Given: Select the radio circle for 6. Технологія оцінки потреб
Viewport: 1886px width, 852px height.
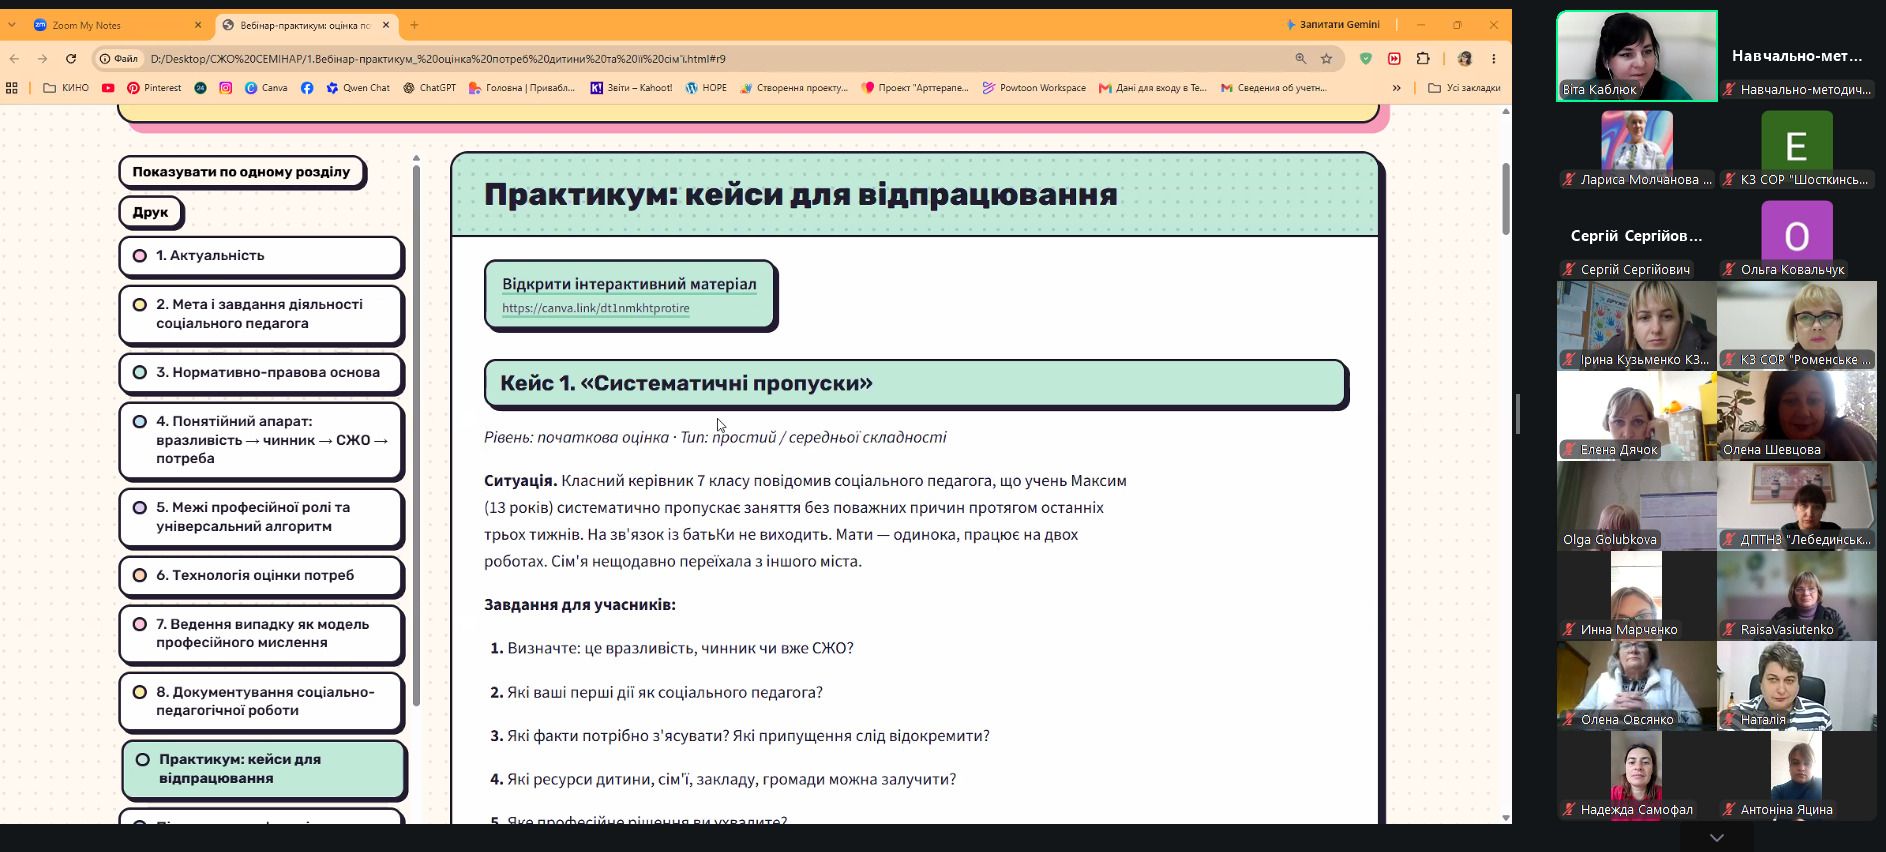Looking at the screenshot, I should [x=140, y=576].
